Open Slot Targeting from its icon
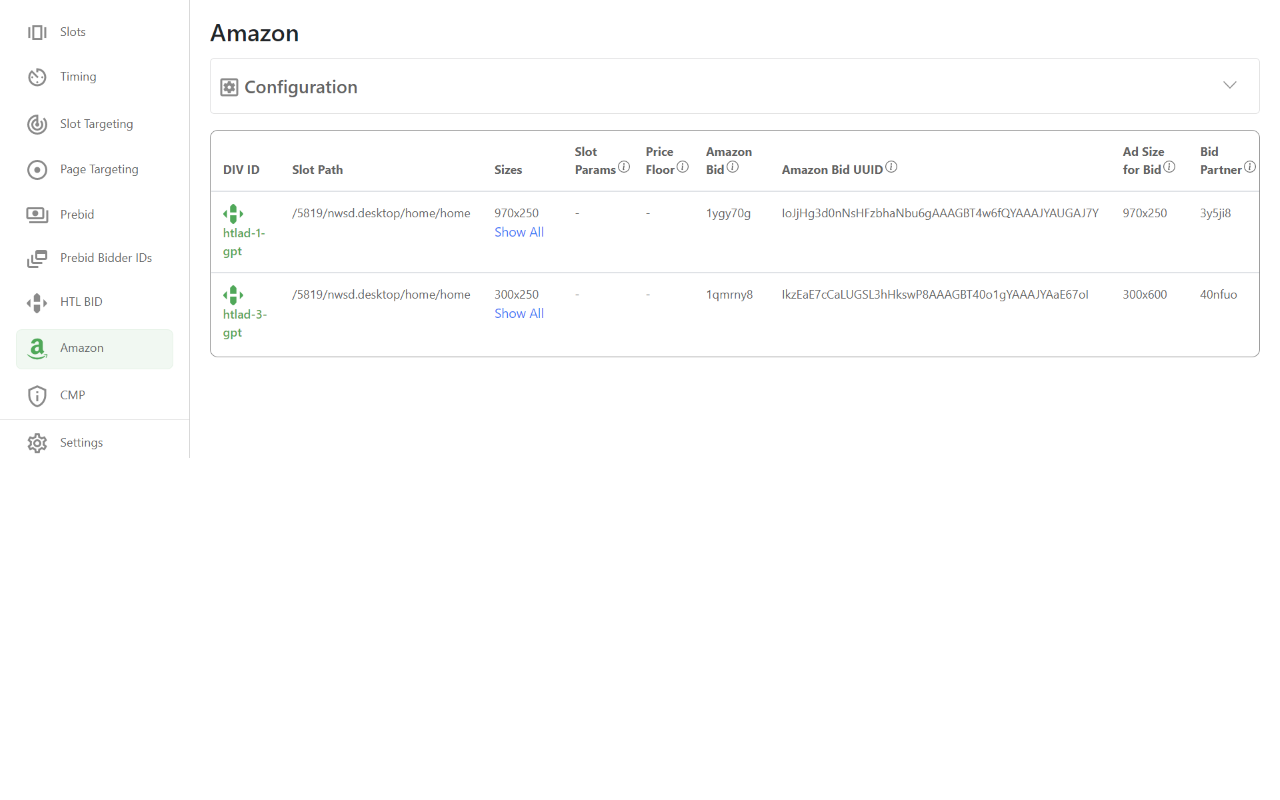The width and height of the screenshot is (1280, 800). tap(37, 124)
